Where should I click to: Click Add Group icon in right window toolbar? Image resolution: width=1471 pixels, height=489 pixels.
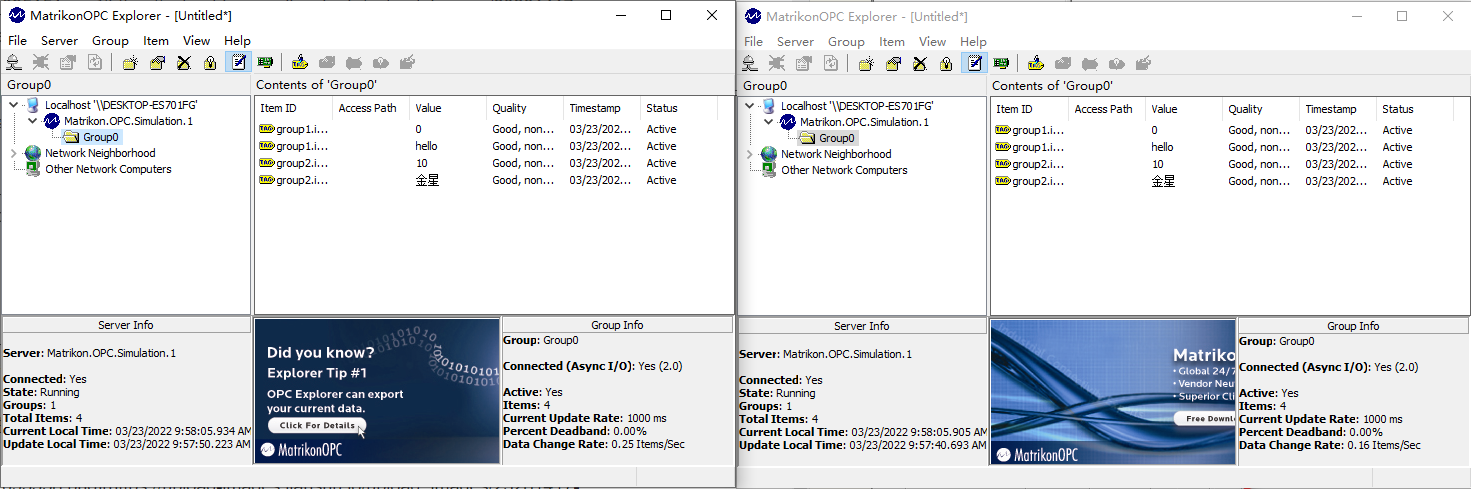[x=866, y=63]
